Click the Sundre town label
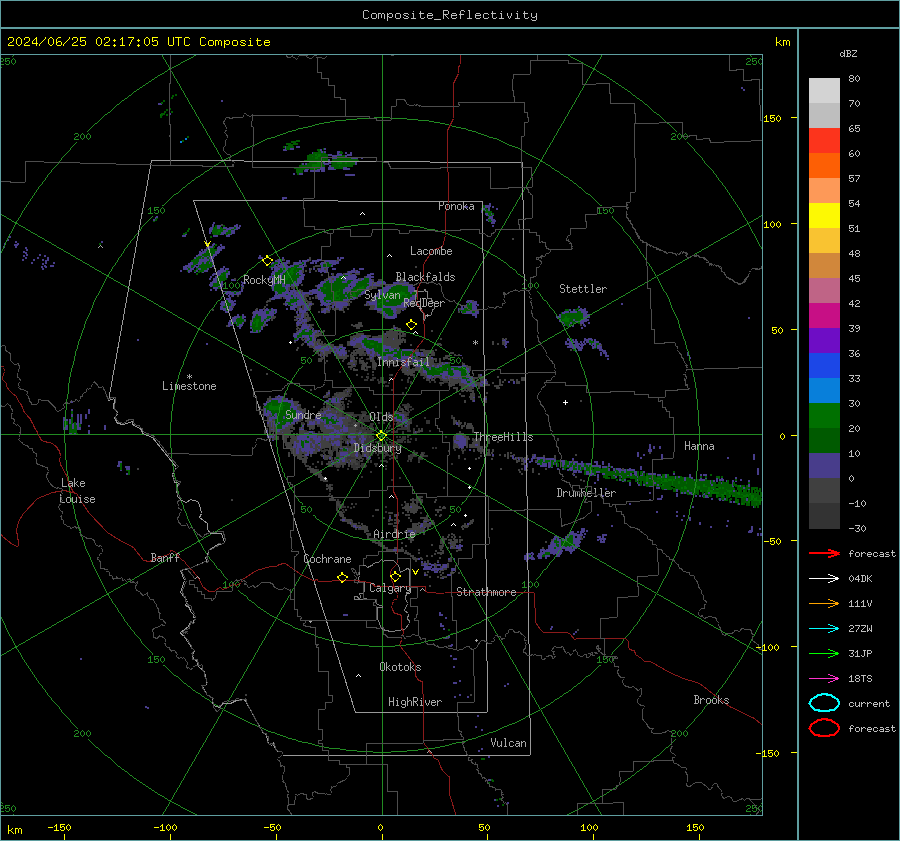This screenshot has height=841, width=900. pyautogui.click(x=303, y=414)
